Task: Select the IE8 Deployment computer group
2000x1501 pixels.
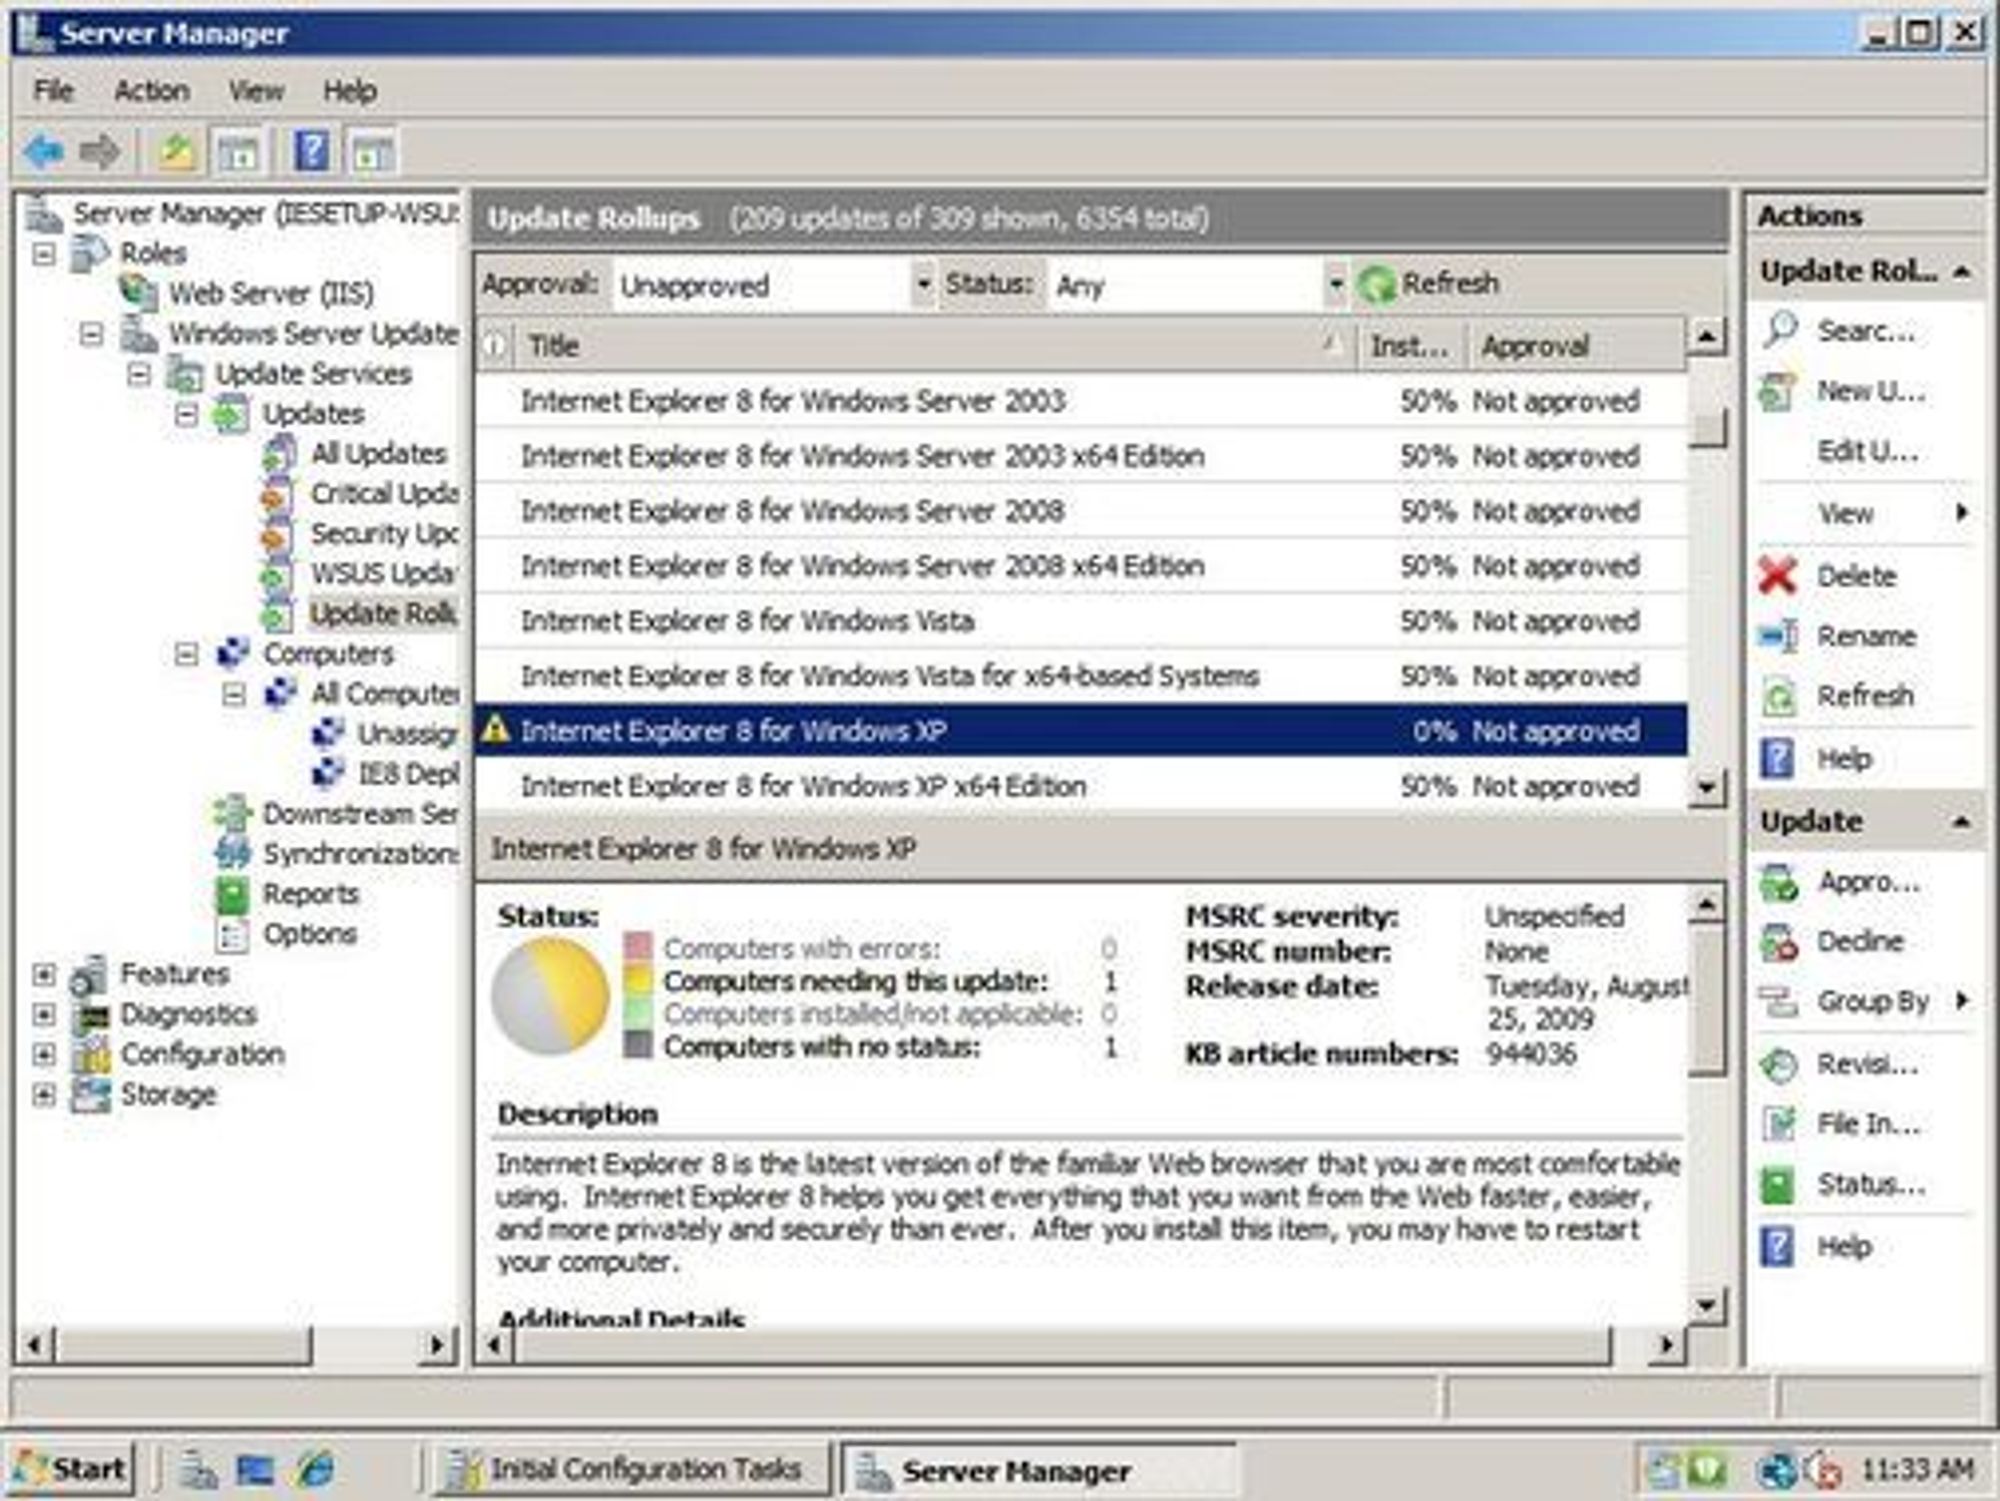Action: (x=407, y=774)
